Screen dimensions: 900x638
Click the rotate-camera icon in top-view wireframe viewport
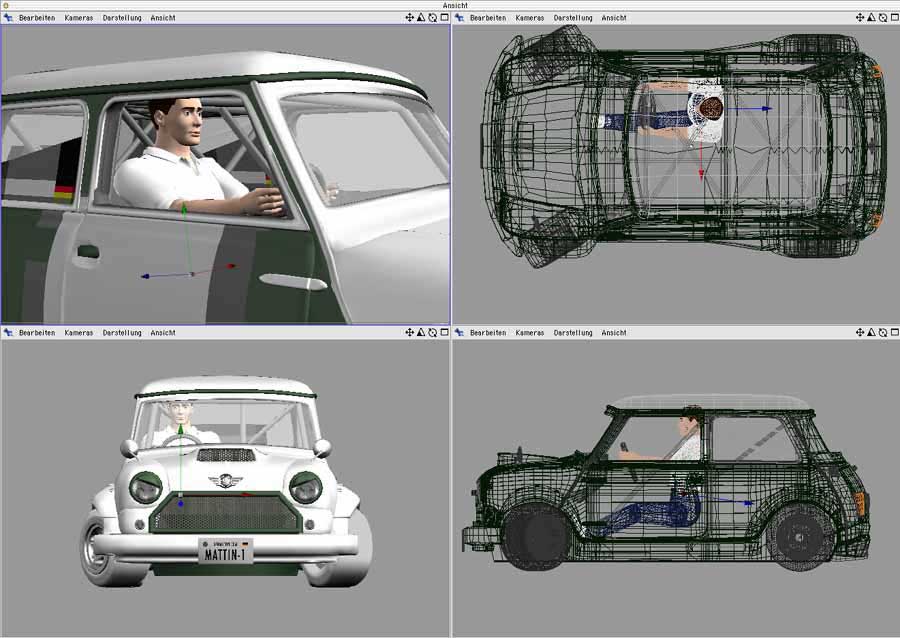(883, 18)
